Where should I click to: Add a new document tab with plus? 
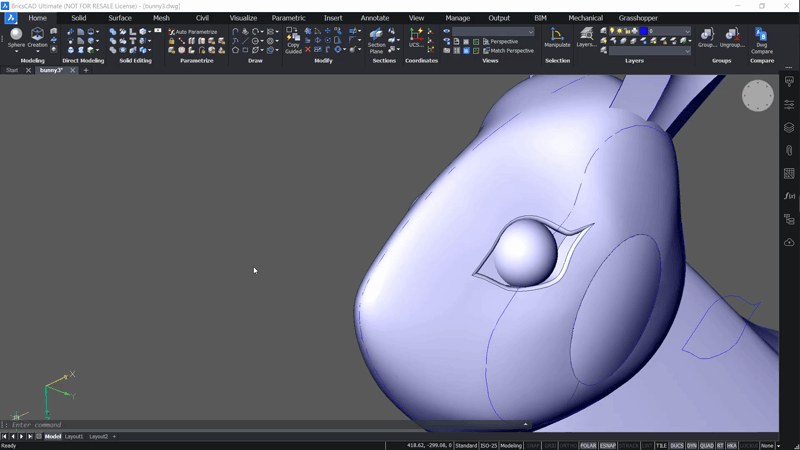86,70
